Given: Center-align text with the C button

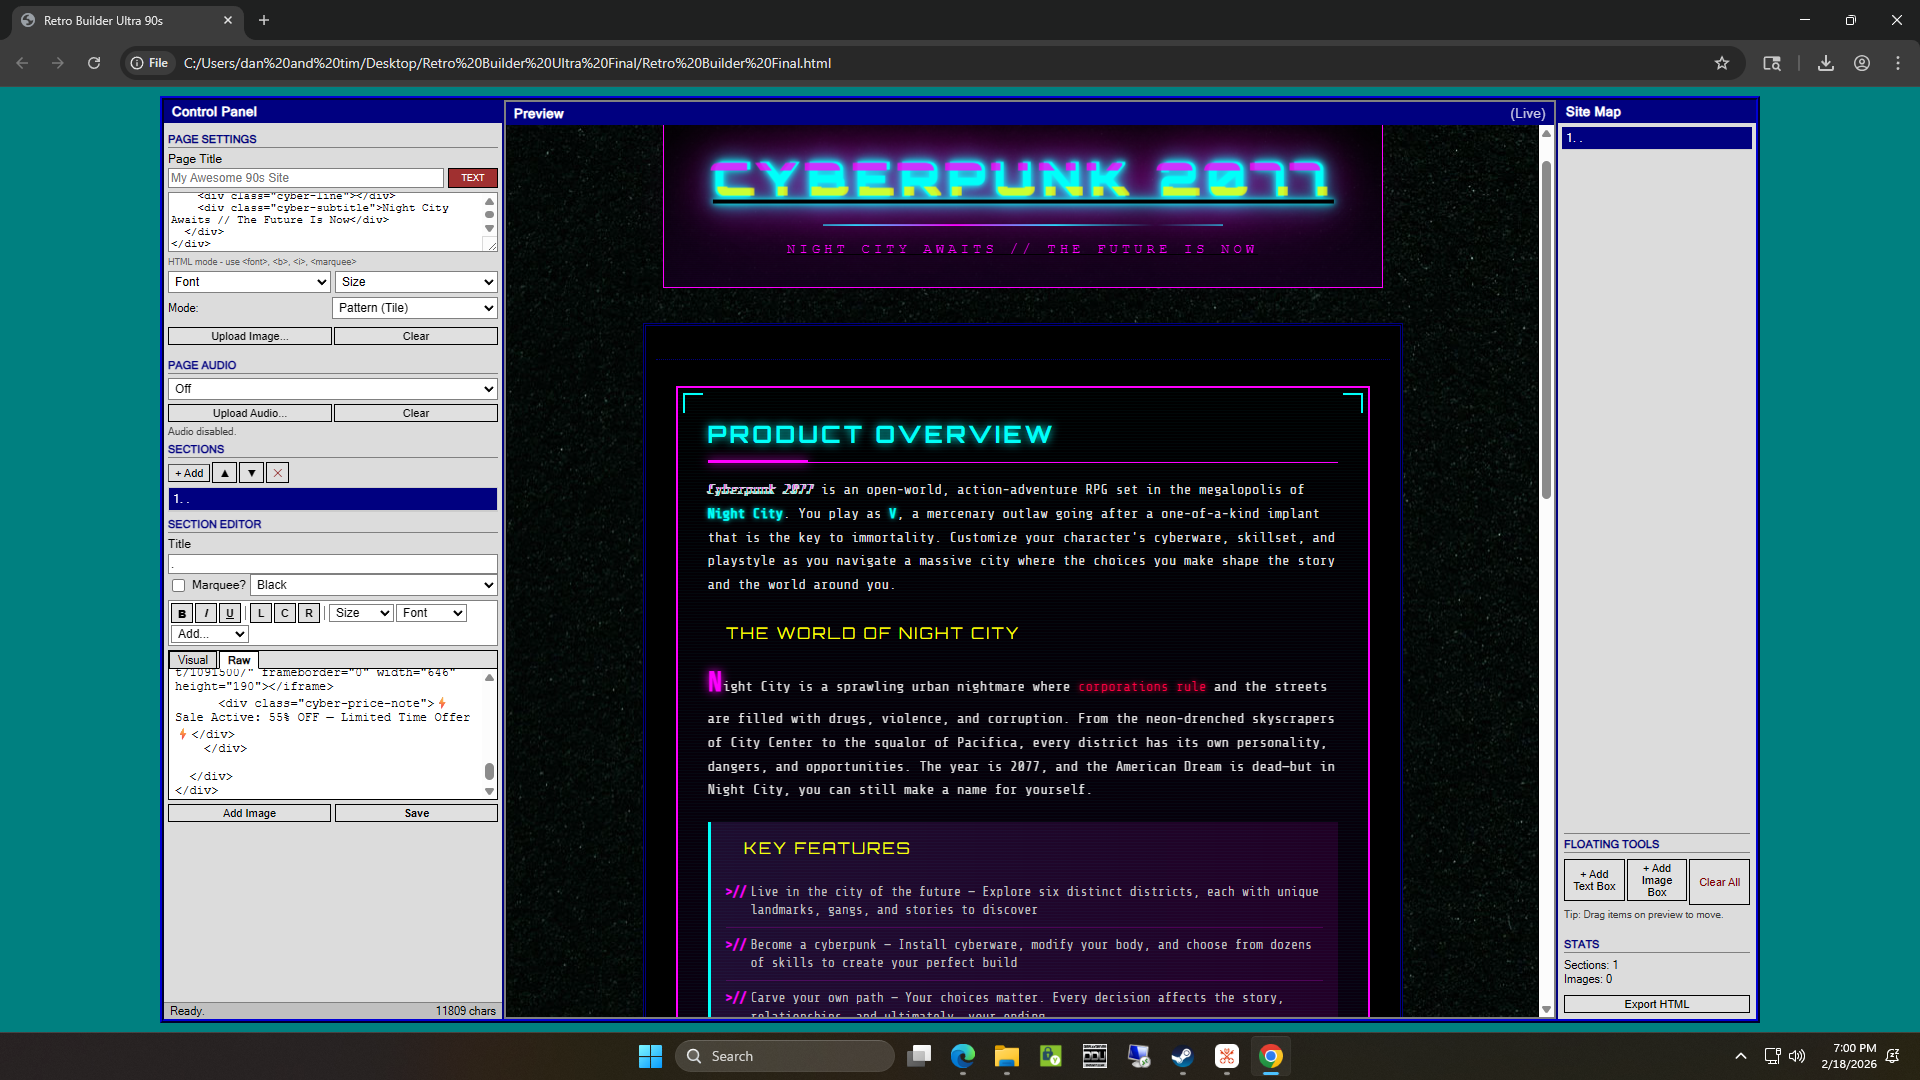Looking at the screenshot, I should (x=285, y=613).
